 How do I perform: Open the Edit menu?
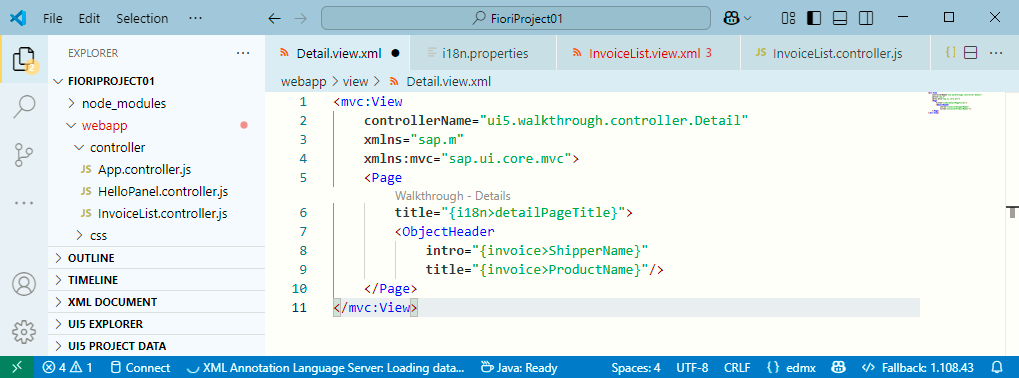(89, 19)
